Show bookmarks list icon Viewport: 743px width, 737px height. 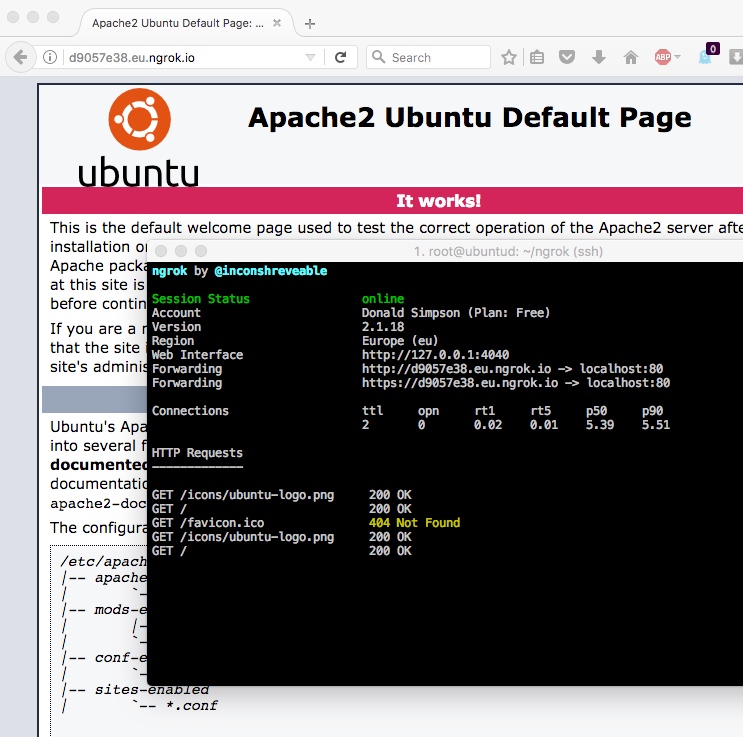click(x=537, y=58)
